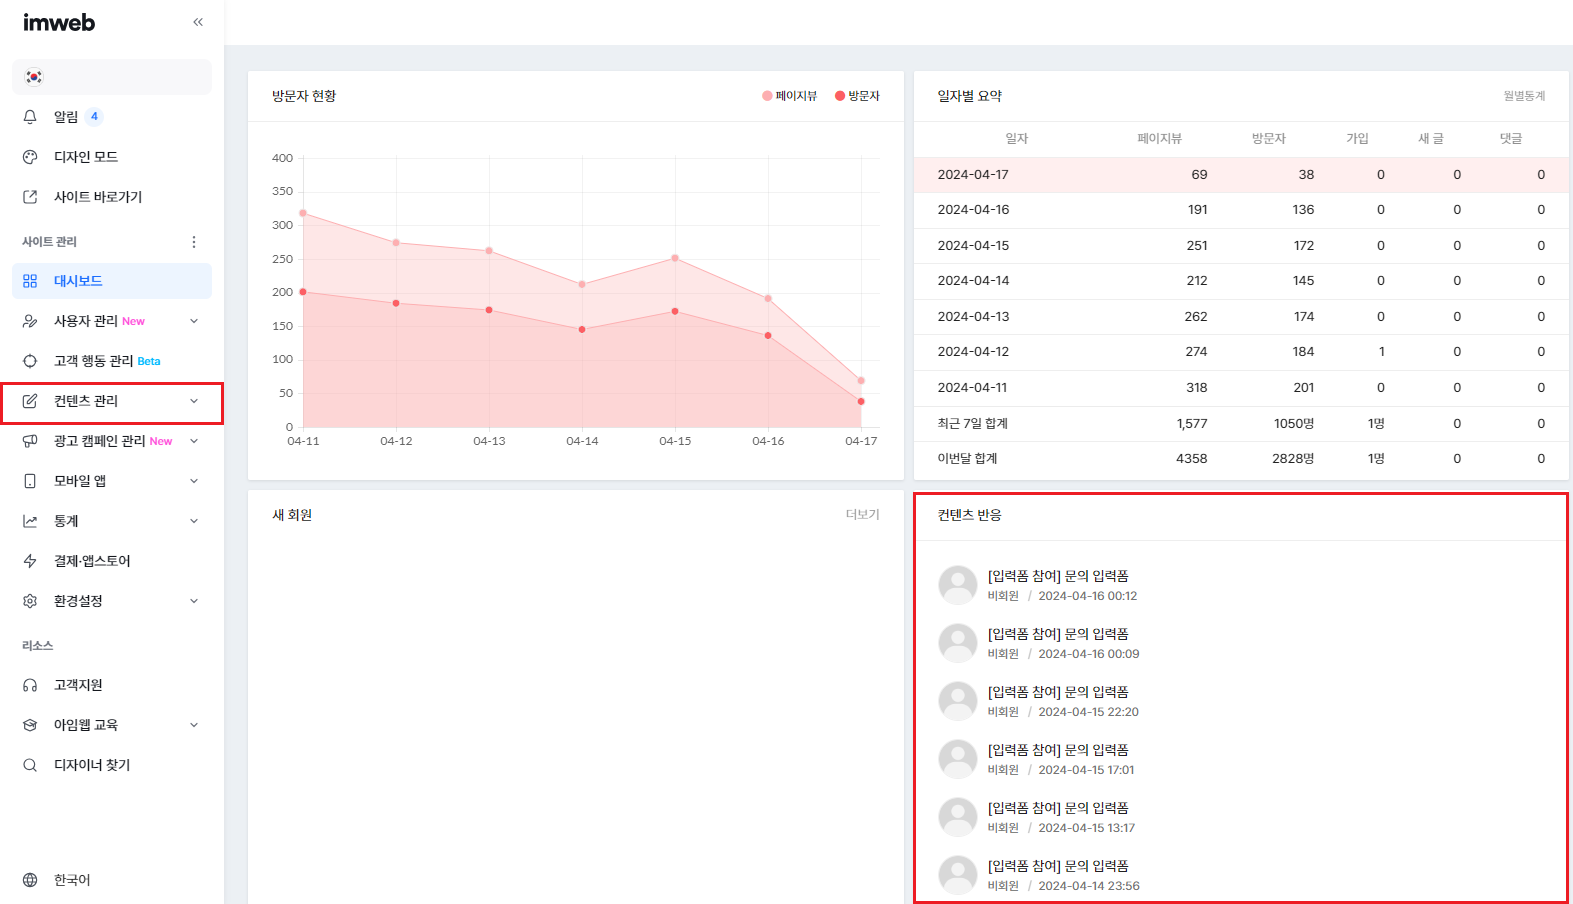This screenshot has width=1573, height=904.
Task: Click the 2024-04-16 date cell
Action: (973, 210)
